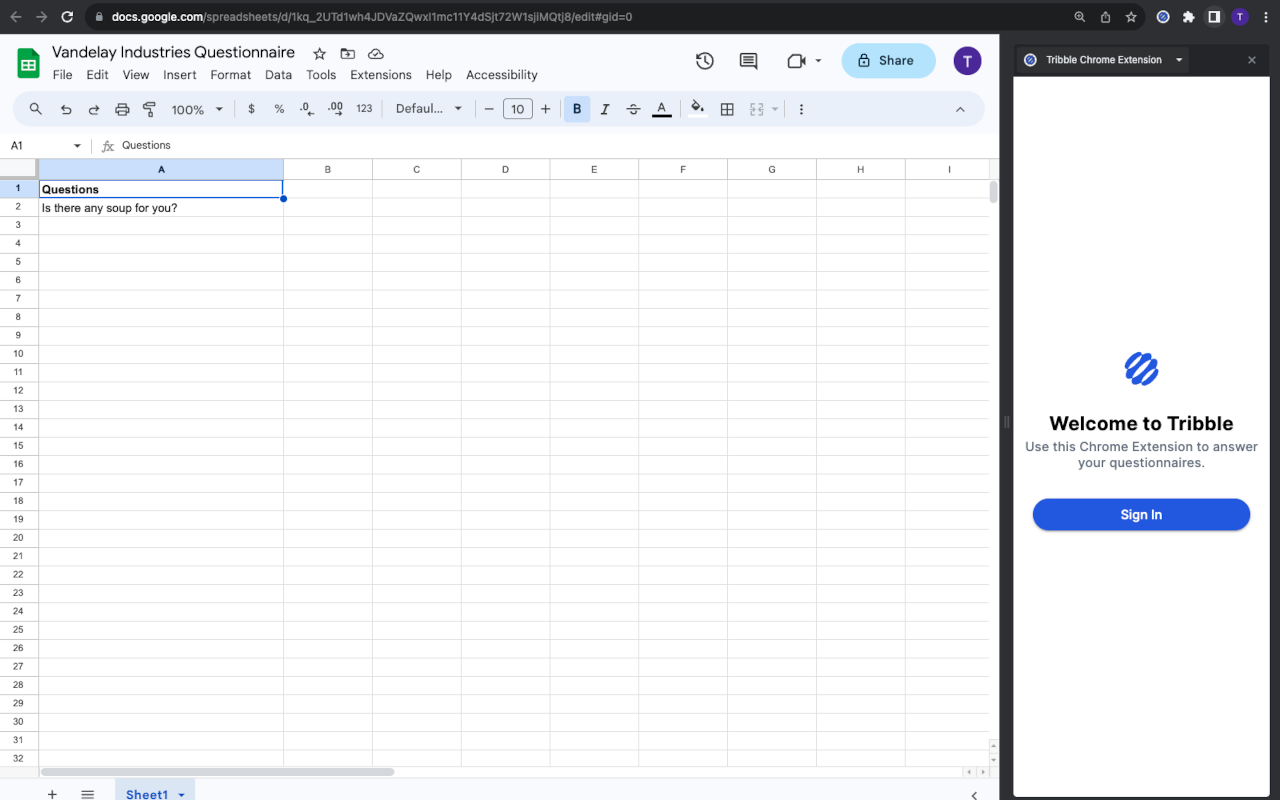Image resolution: width=1280 pixels, height=800 pixels.
Task: Click the Share button
Action: pos(888,60)
